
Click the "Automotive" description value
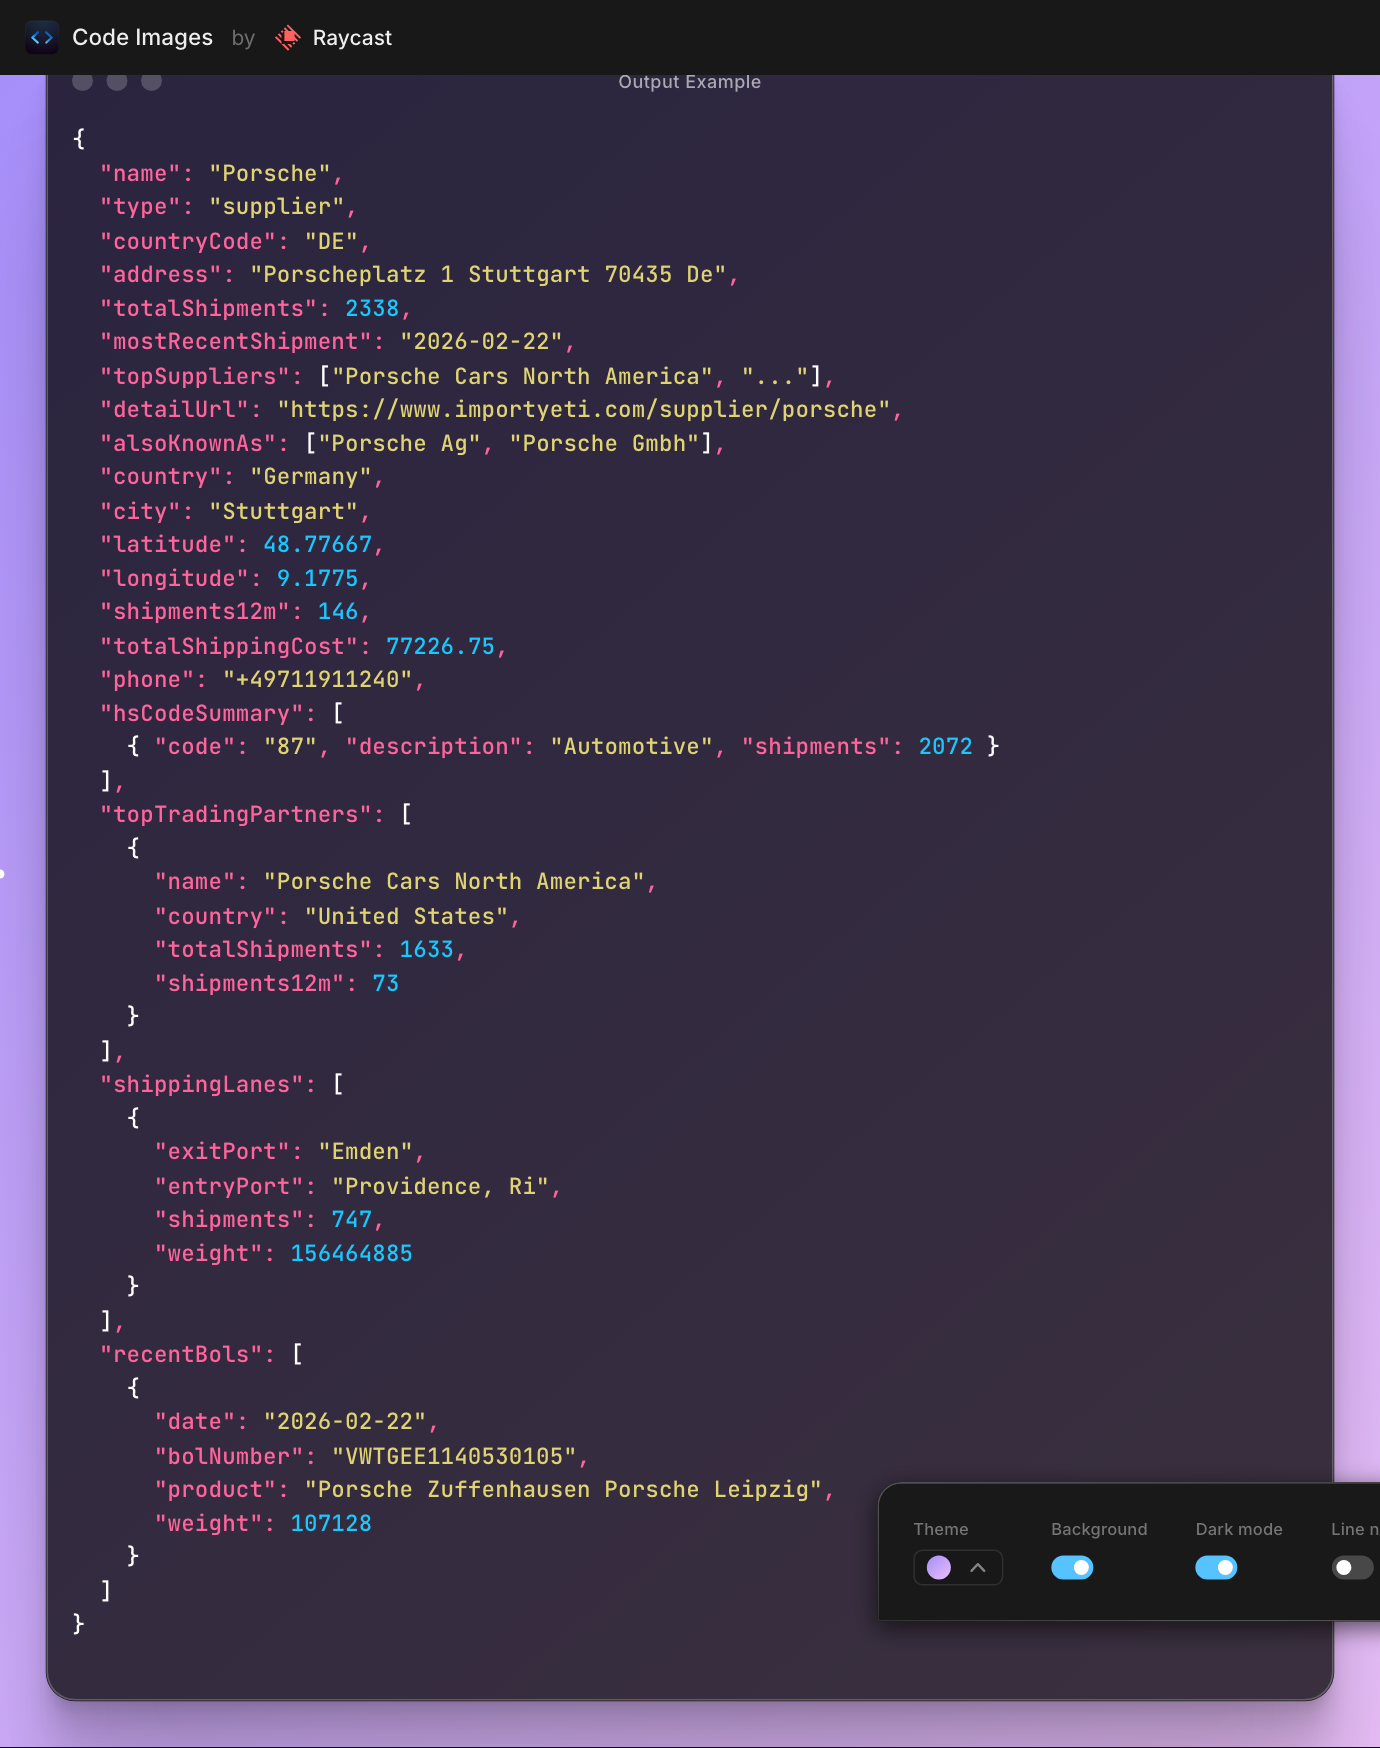pos(631,747)
